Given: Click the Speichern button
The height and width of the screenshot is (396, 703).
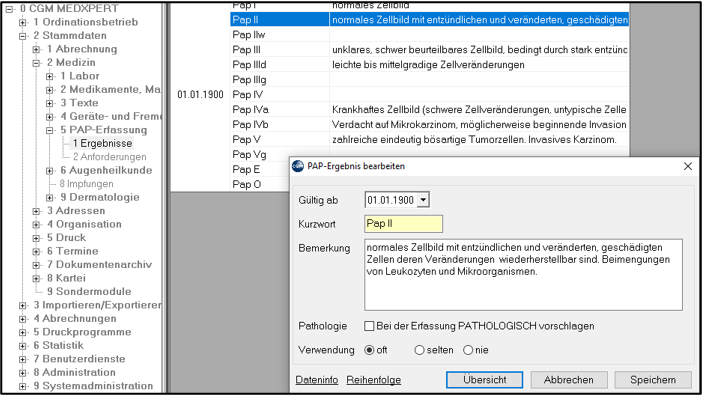Looking at the screenshot, I should [x=653, y=380].
